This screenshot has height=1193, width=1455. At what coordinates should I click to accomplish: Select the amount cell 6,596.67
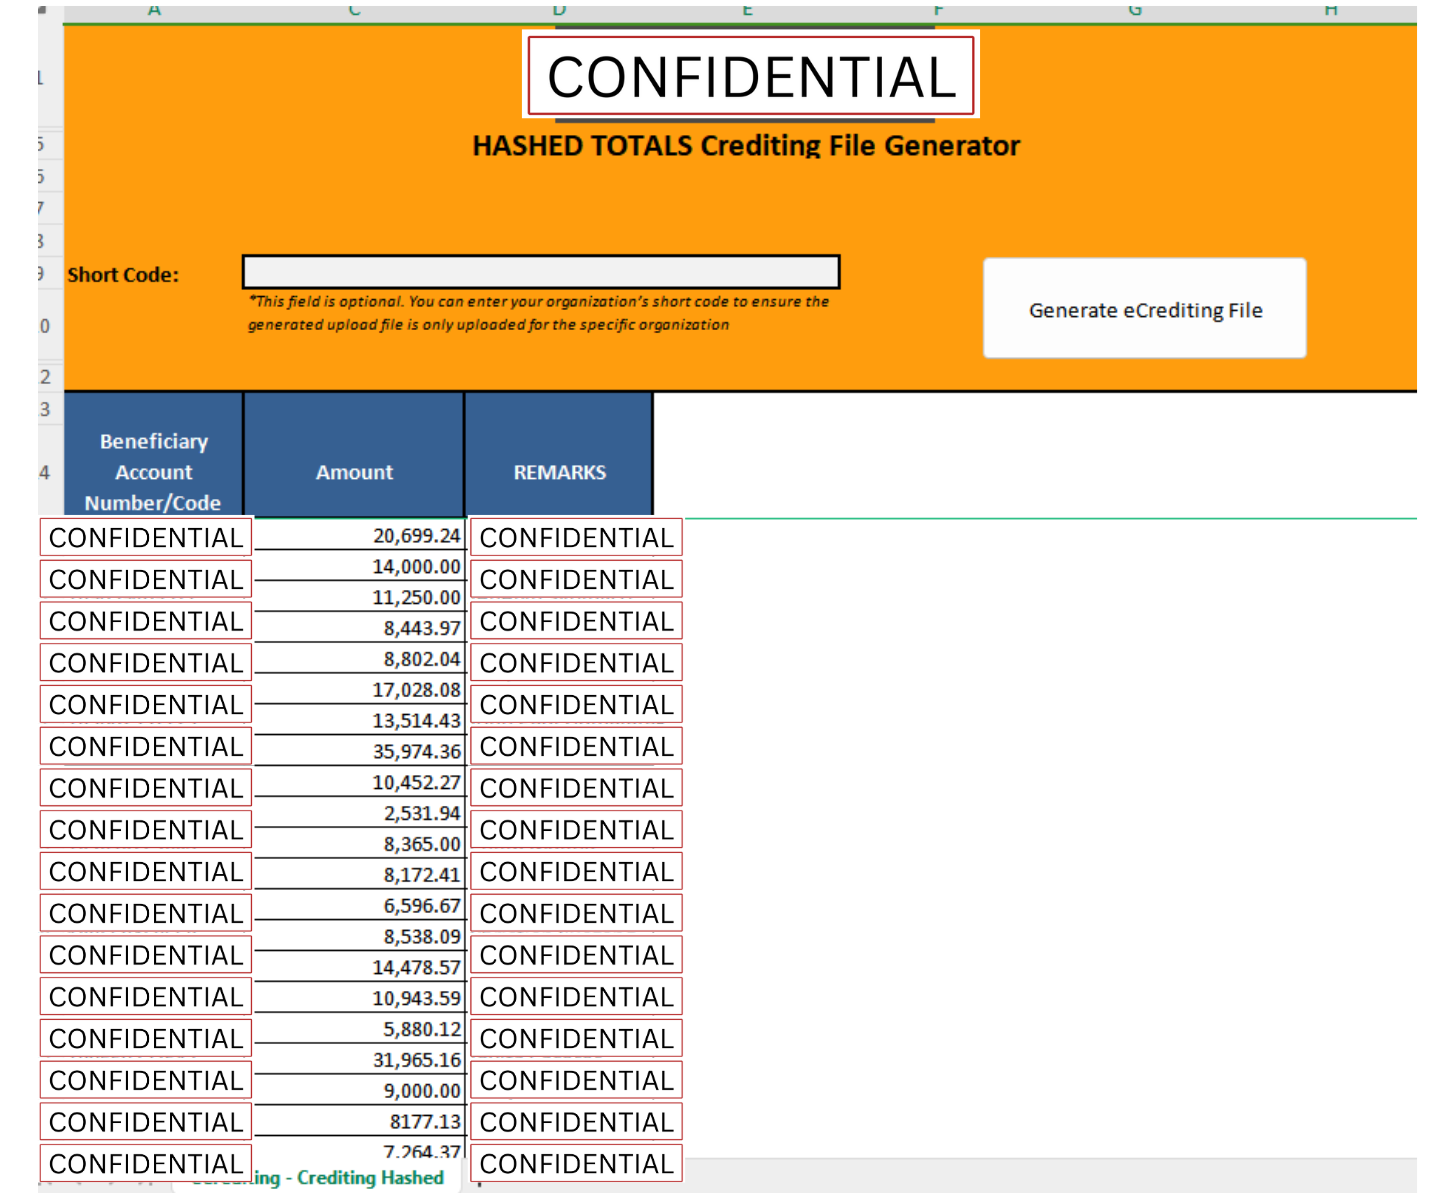(x=360, y=906)
